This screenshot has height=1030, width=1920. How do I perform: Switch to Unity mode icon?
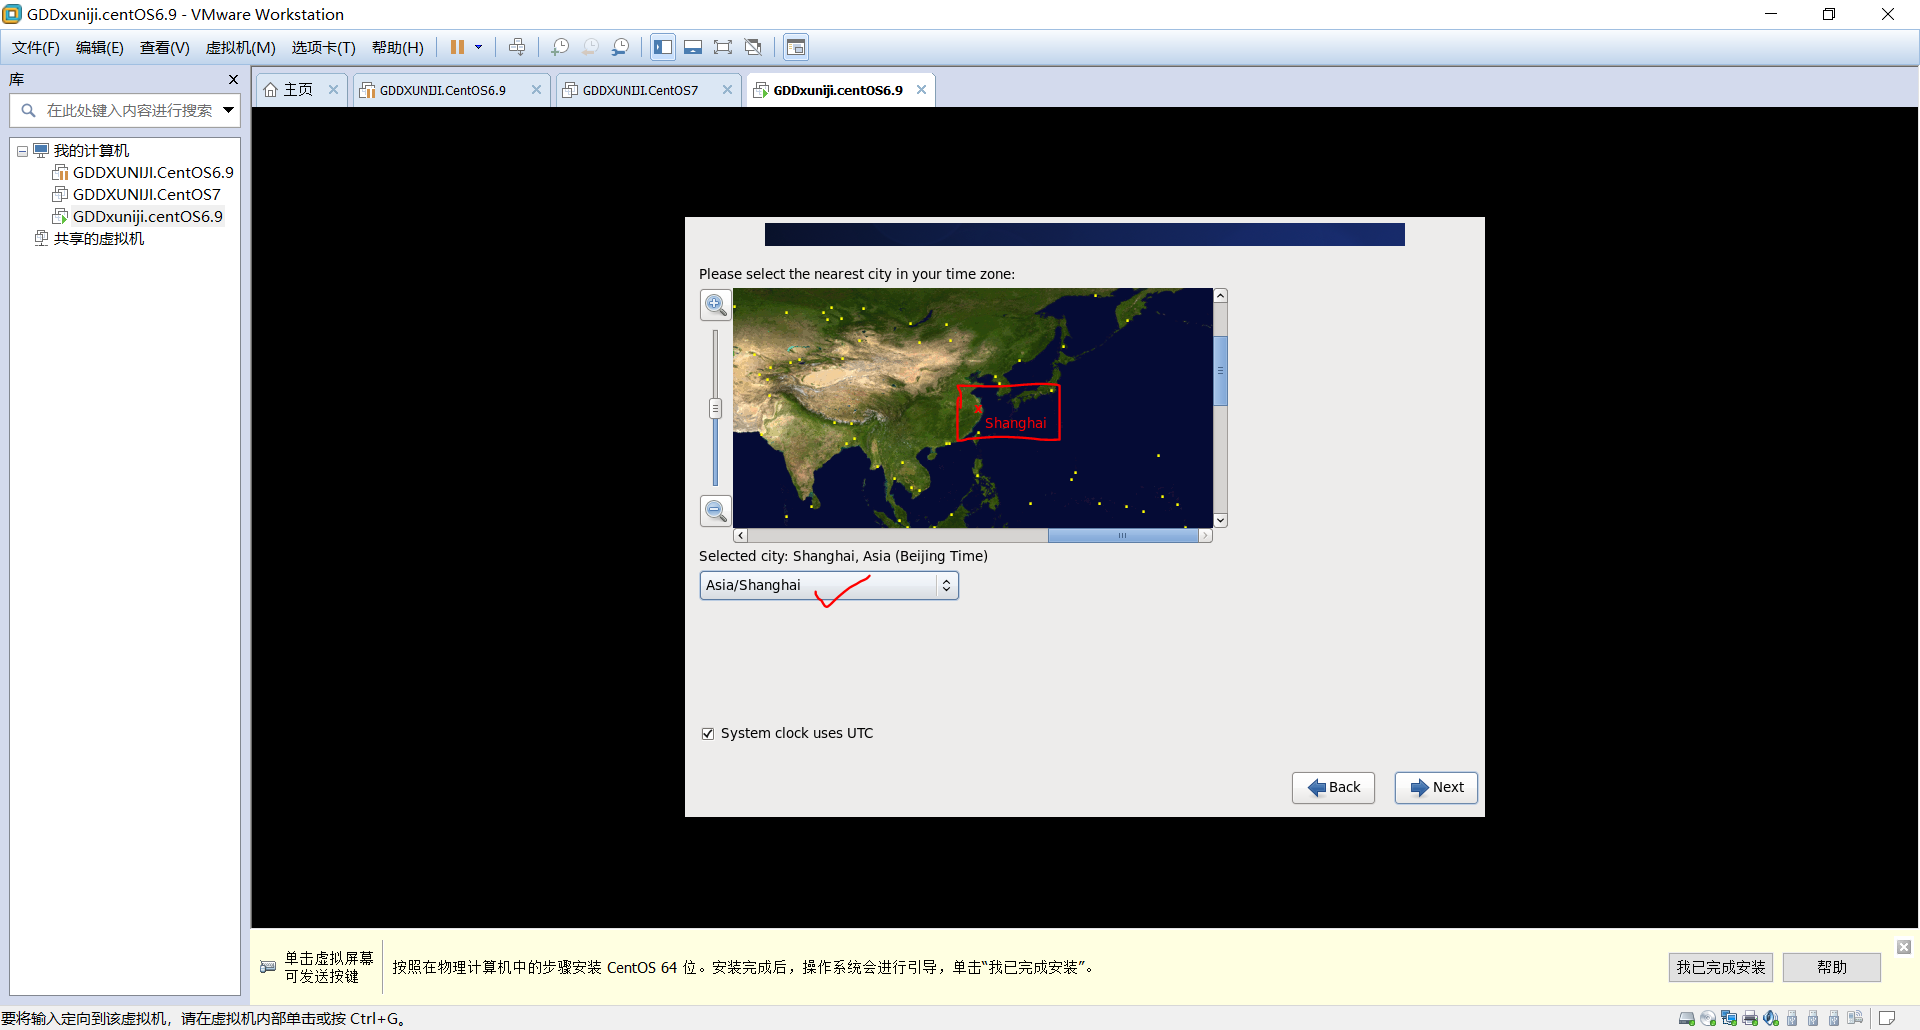[x=753, y=47]
